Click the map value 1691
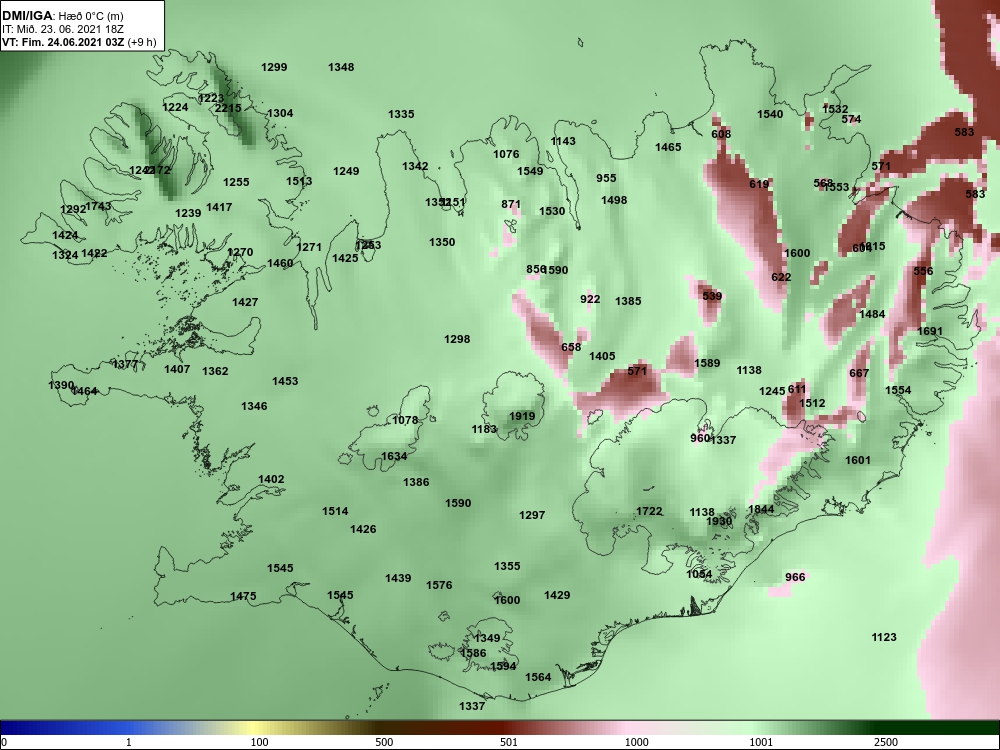This screenshot has width=1000, height=750. tap(930, 331)
